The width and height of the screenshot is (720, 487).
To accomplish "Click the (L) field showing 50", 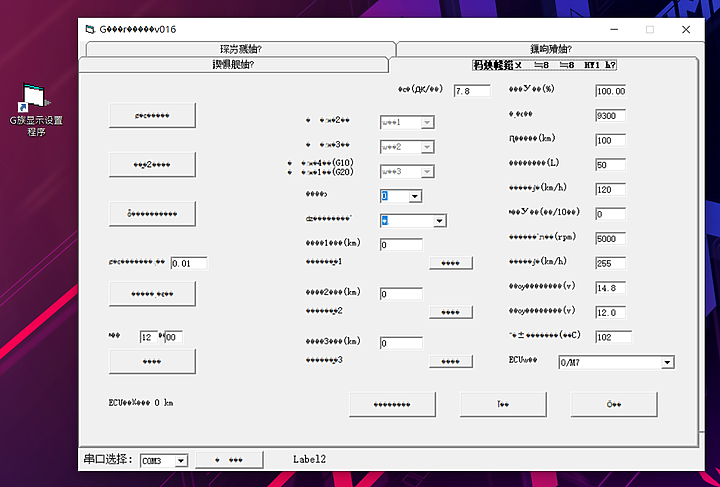I will 611,165.
